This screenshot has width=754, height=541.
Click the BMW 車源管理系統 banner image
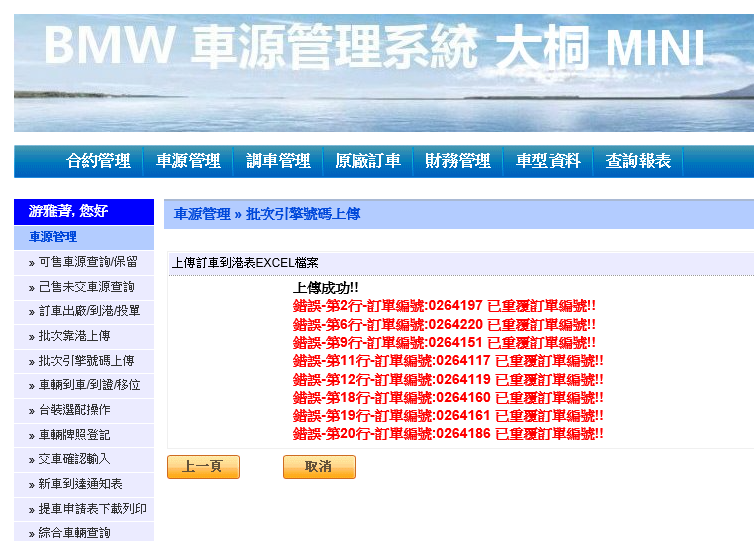[384, 73]
